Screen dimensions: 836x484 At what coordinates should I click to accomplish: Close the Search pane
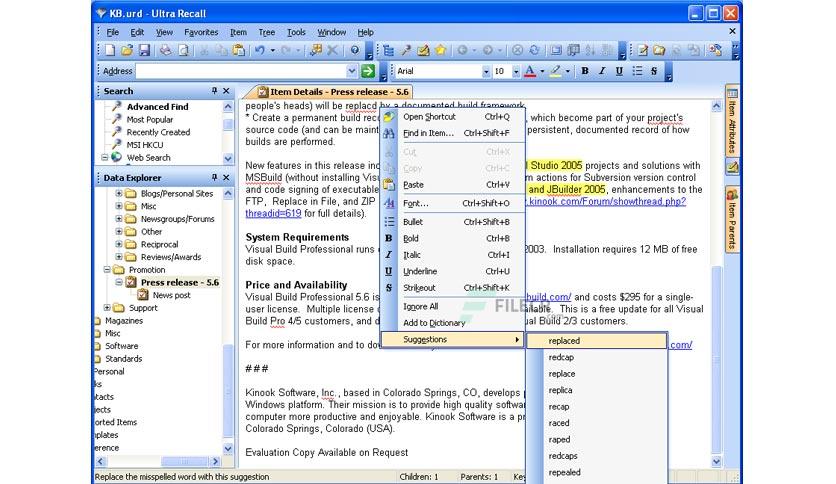[x=226, y=91]
